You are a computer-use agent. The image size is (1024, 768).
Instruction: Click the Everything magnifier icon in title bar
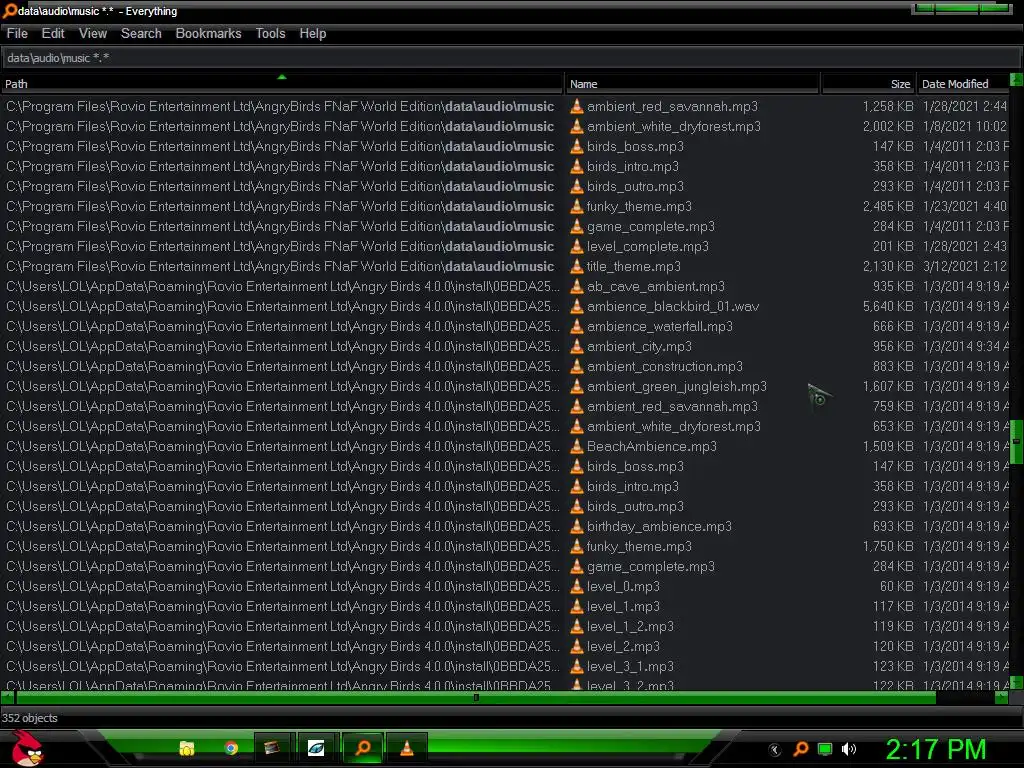click(9, 10)
